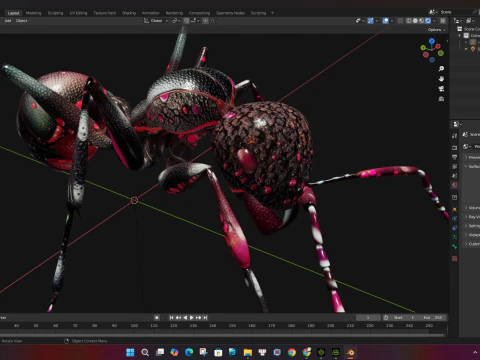Image resolution: width=480 pixels, height=360 pixels.
Task: Open the Scene selector field
Action: (455, 12)
